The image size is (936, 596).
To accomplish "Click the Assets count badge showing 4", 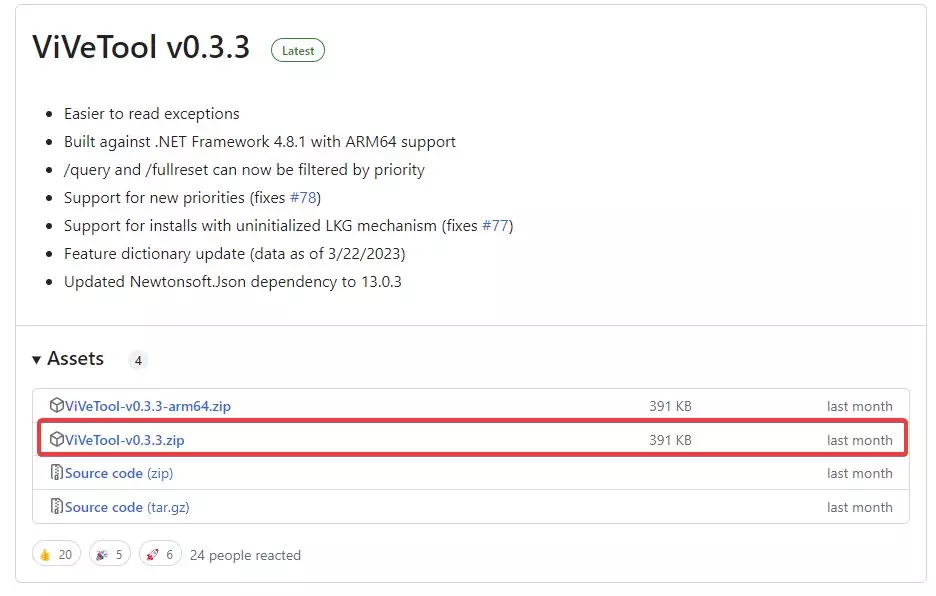I will pos(138,360).
